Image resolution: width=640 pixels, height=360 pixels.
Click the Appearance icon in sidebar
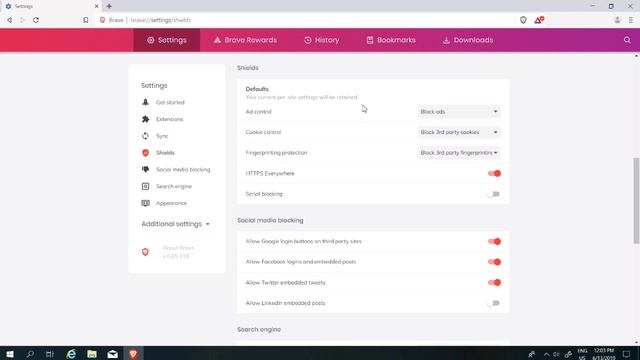click(x=145, y=203)
